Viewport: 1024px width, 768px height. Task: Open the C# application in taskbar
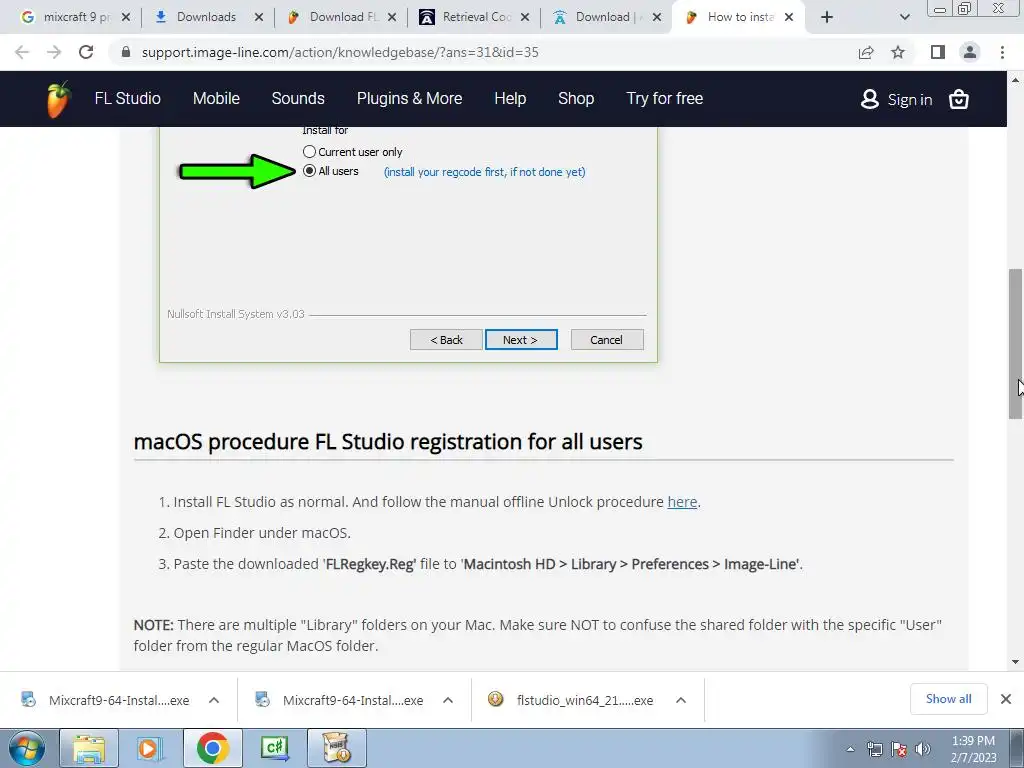point(274,748)
